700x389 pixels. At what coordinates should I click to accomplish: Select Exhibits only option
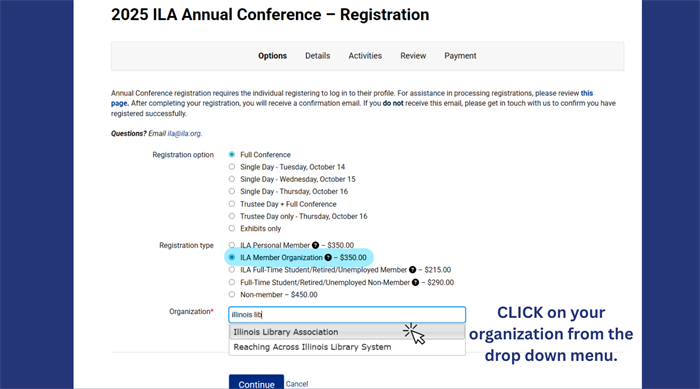(x=232, y=228)
